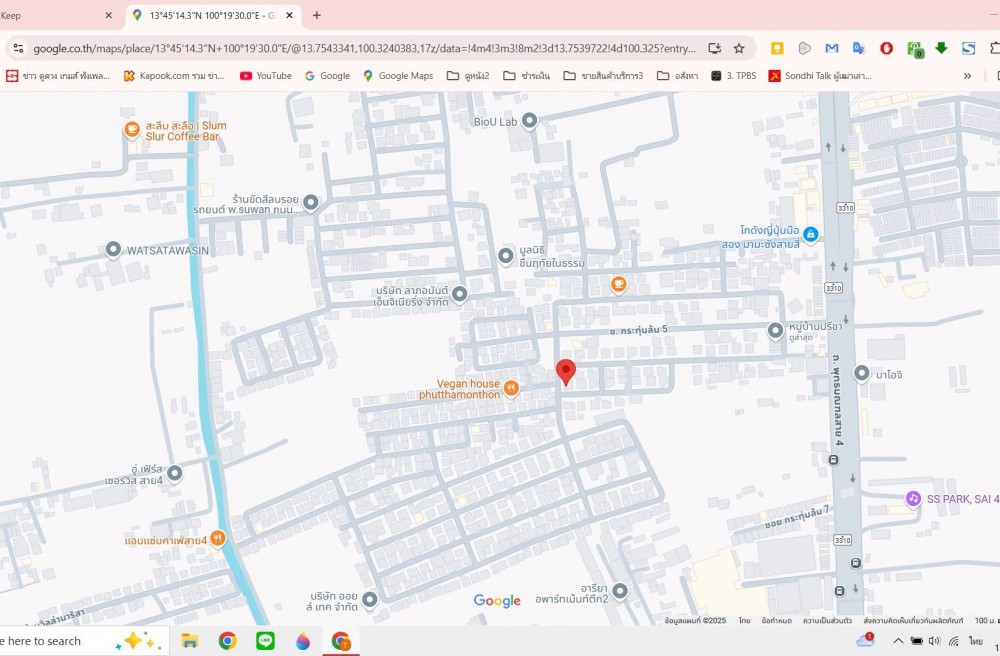Open the โกดังญี่ปุ่นมือสอง shopping marker
Screen dimensions: 1000x656
[x=811, y=234]
